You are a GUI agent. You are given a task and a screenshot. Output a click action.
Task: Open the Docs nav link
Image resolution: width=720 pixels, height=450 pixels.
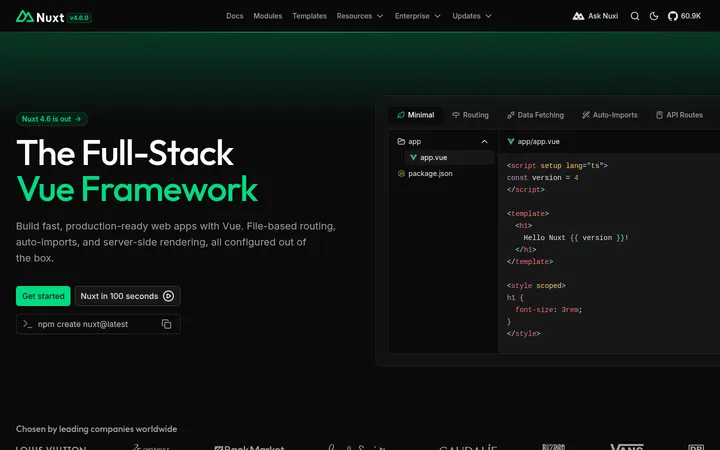pos(235,16)
